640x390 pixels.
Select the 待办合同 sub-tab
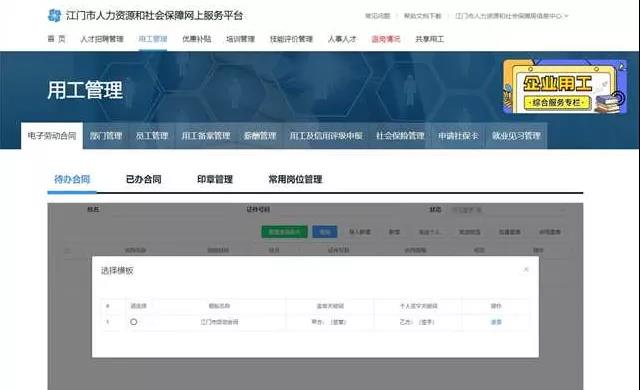(72, 179)
